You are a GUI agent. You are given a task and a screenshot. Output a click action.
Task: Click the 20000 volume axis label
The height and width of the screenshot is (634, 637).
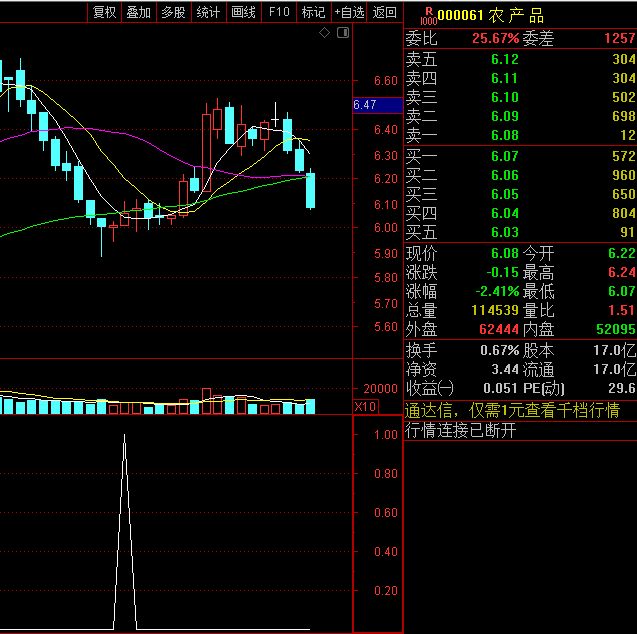[x=381, y=389]
